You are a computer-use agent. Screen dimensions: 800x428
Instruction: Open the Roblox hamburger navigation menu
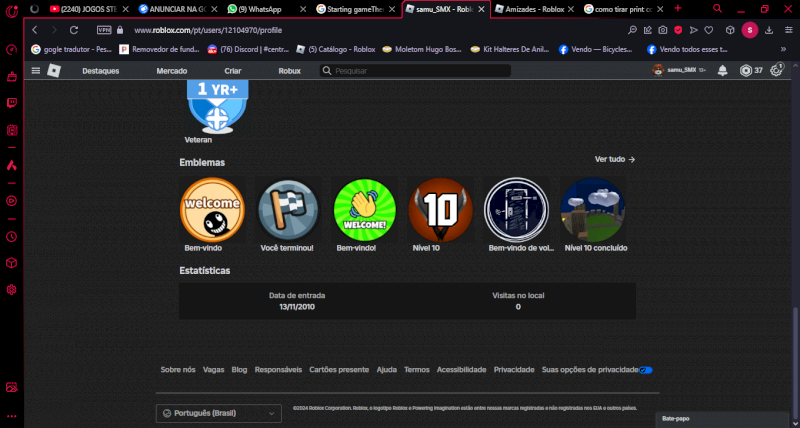36,71
